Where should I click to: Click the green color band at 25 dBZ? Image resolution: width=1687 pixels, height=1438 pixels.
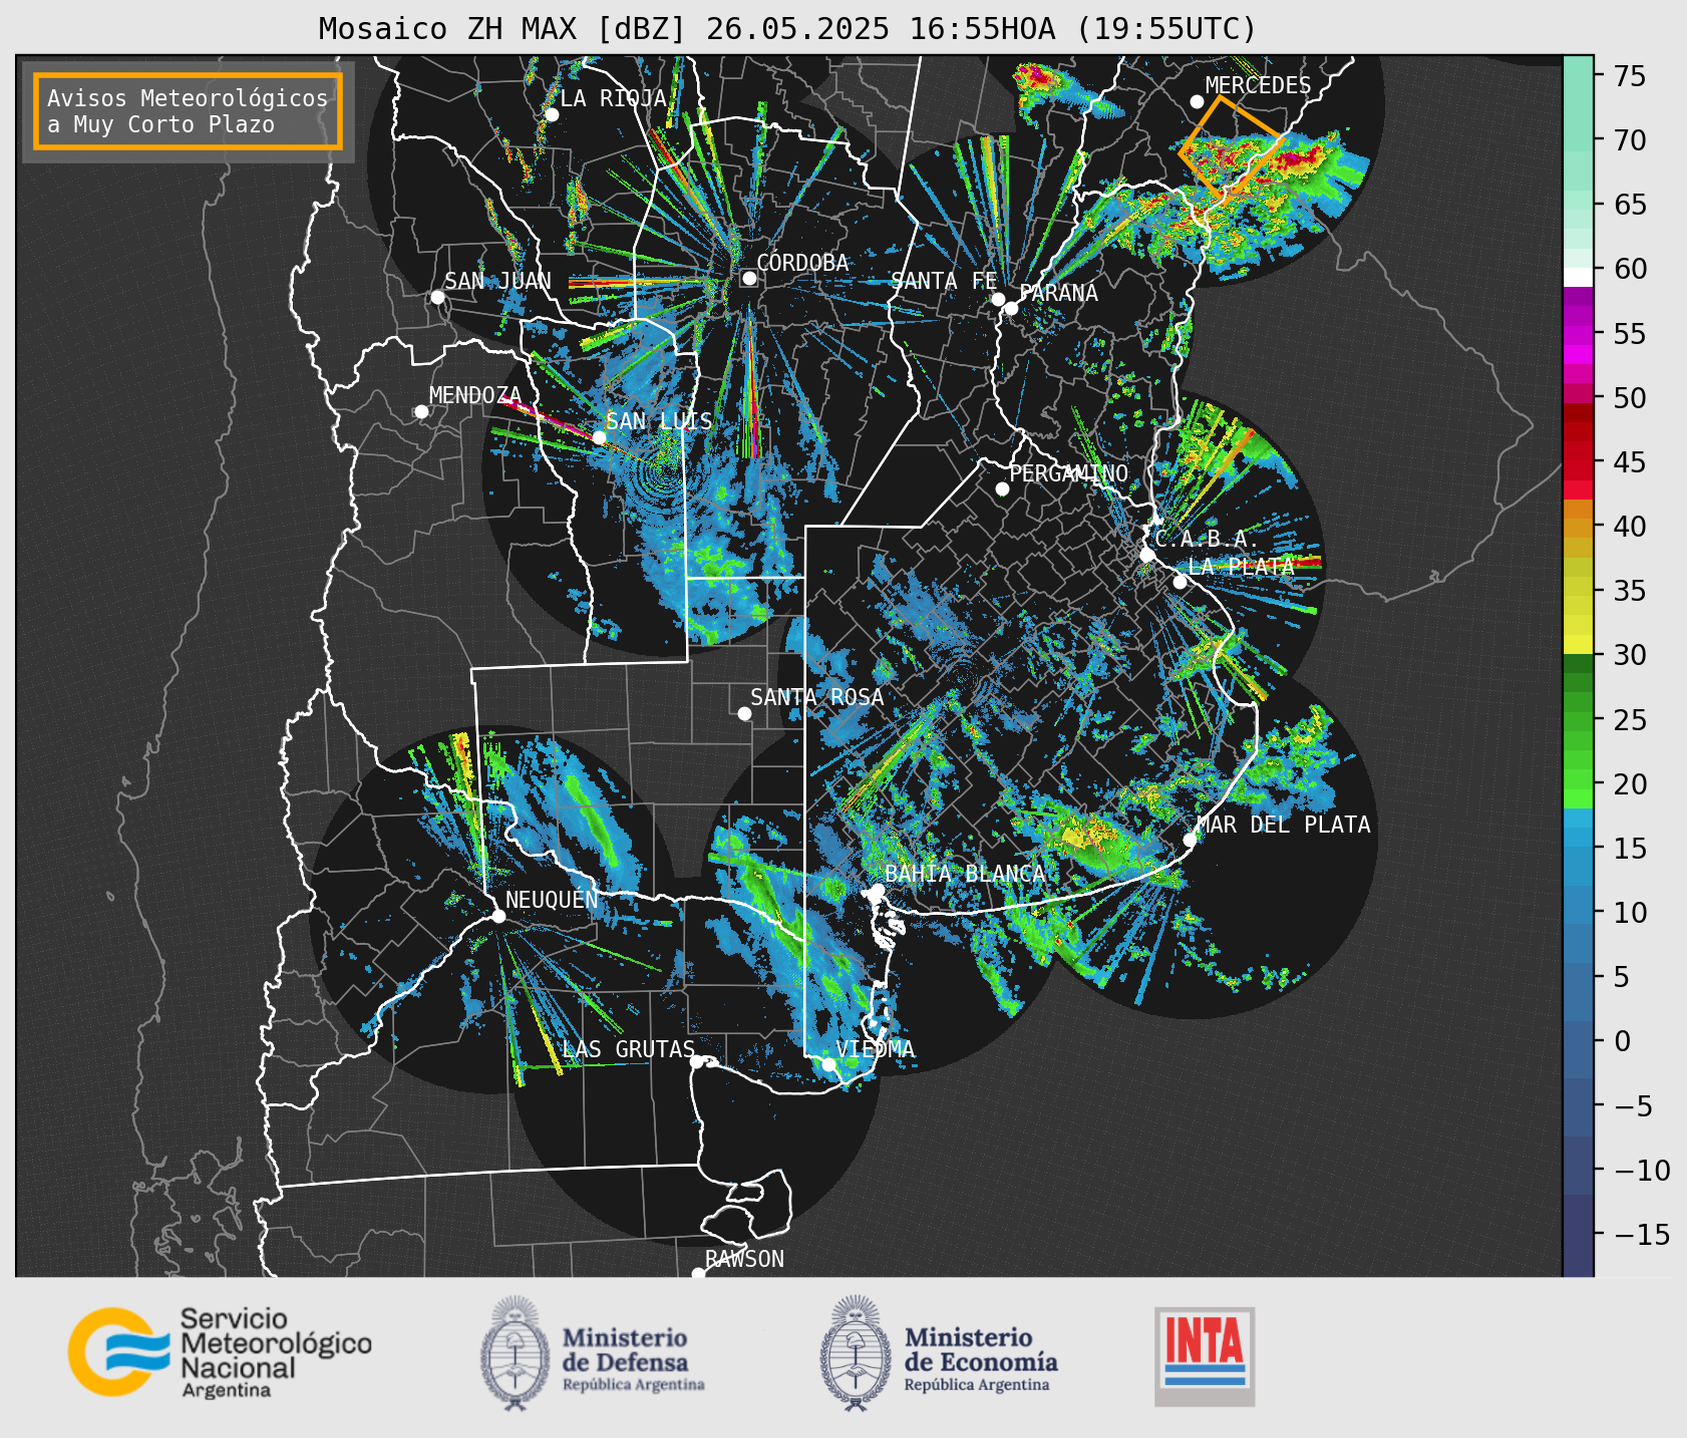(x=1578, y=719)
